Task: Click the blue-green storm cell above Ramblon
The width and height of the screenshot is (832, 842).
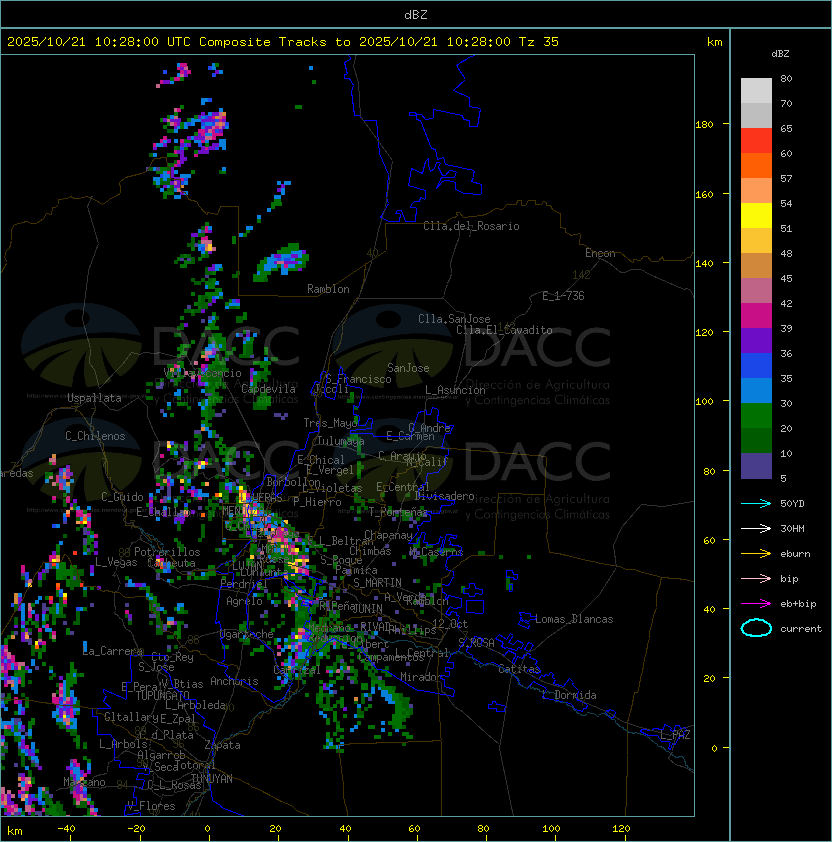Action: click(281, 262)
